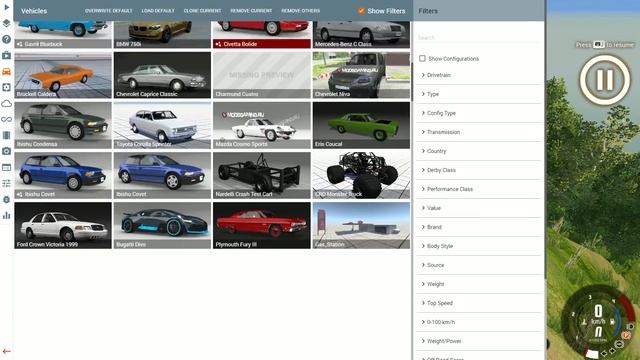Click Overwrite Default in the header
Screen dimensions: 640x360
[x=109, y=11]
